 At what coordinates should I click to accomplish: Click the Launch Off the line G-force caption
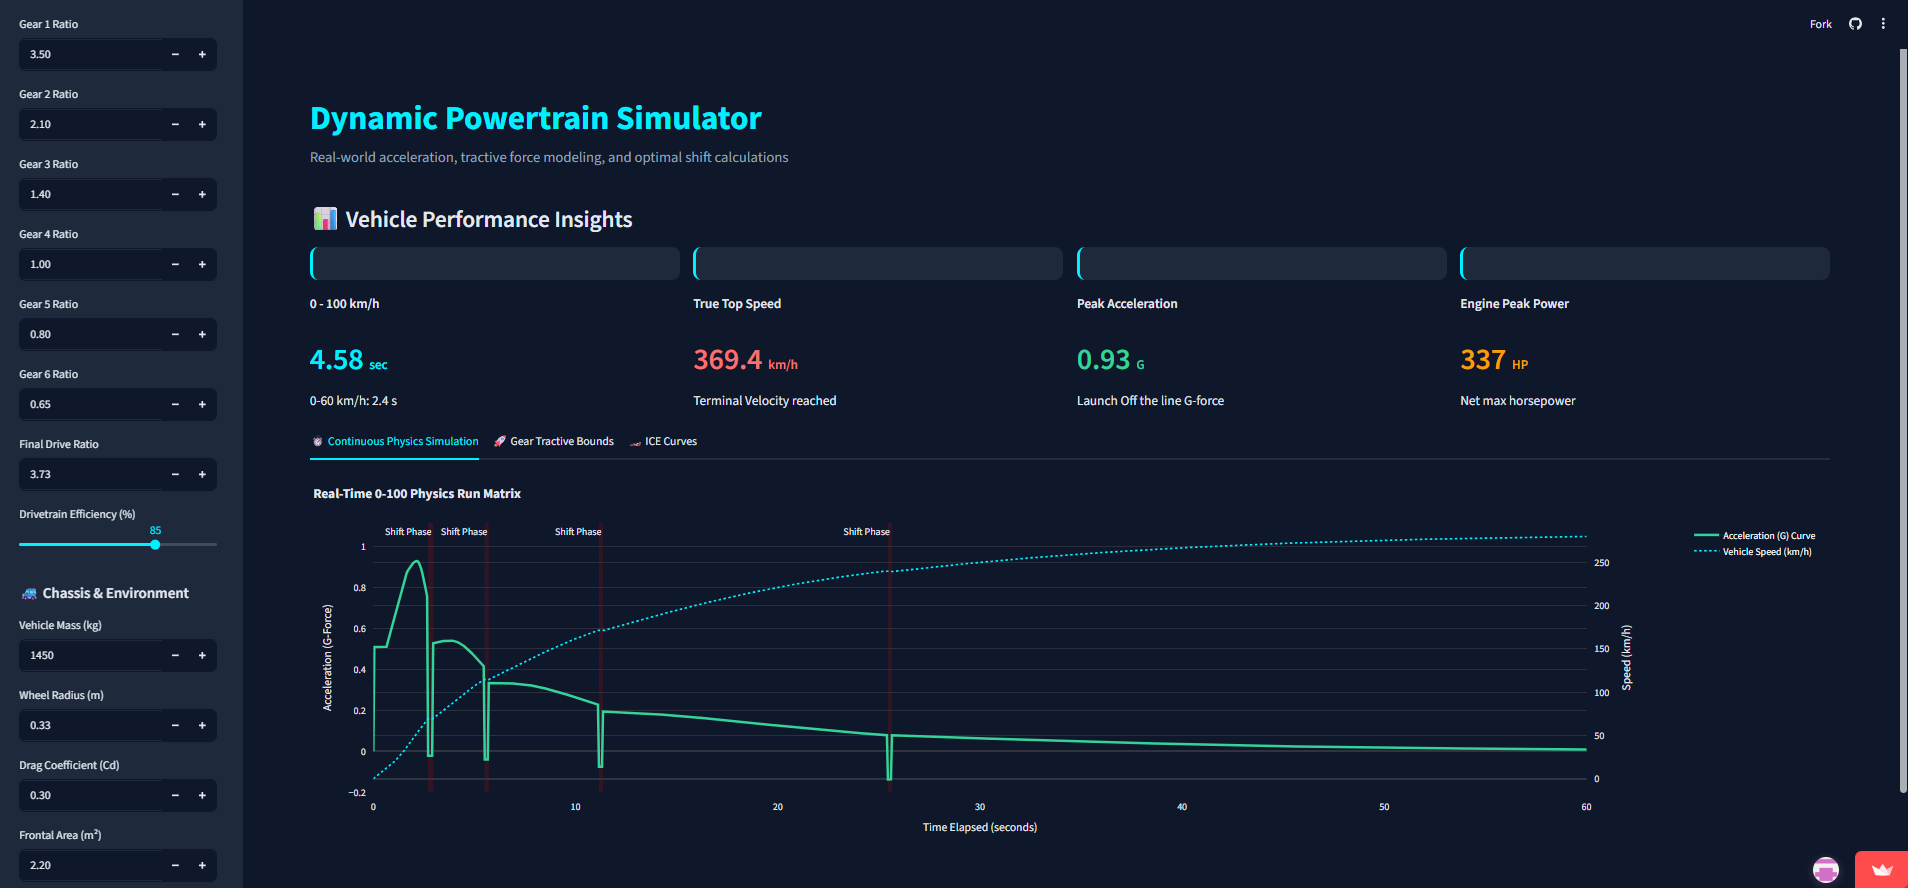pyautogui.click(x=1150, y=401)
